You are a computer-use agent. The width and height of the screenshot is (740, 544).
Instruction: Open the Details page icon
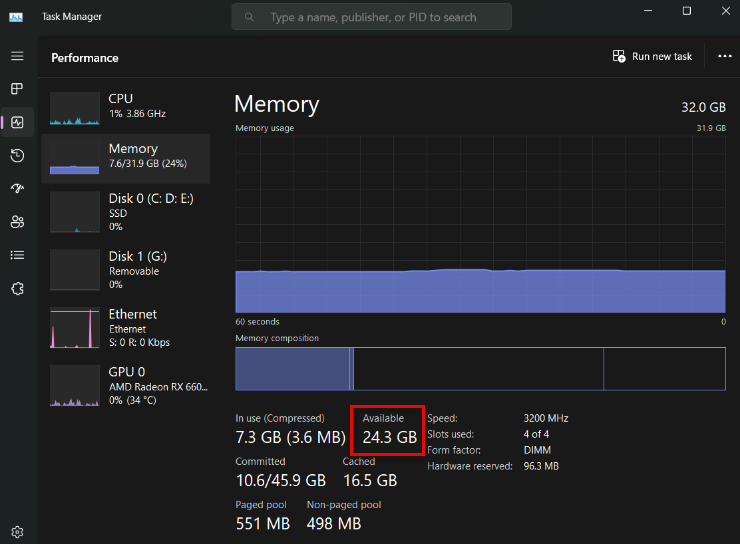(17, 255)
